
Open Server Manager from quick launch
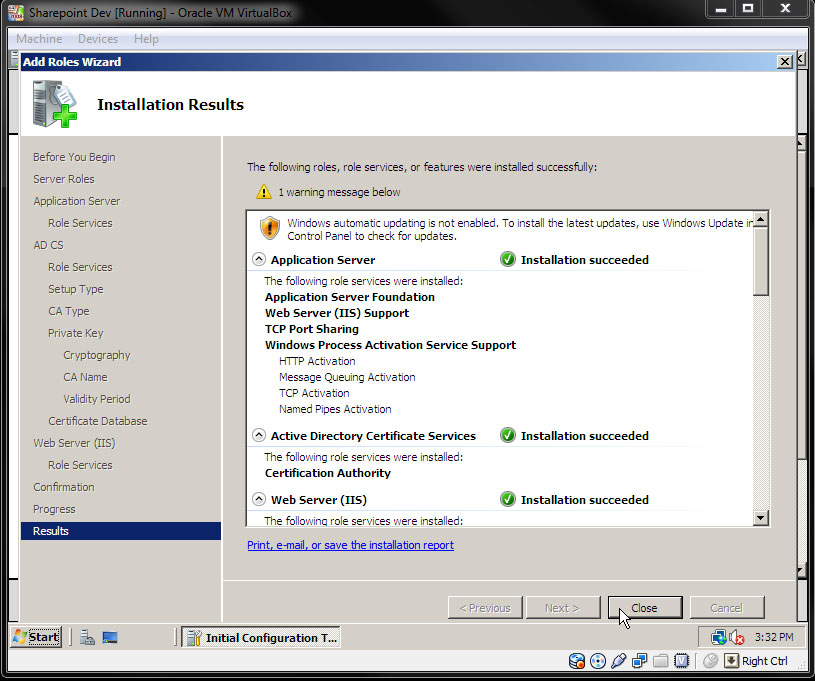[87, 637]
